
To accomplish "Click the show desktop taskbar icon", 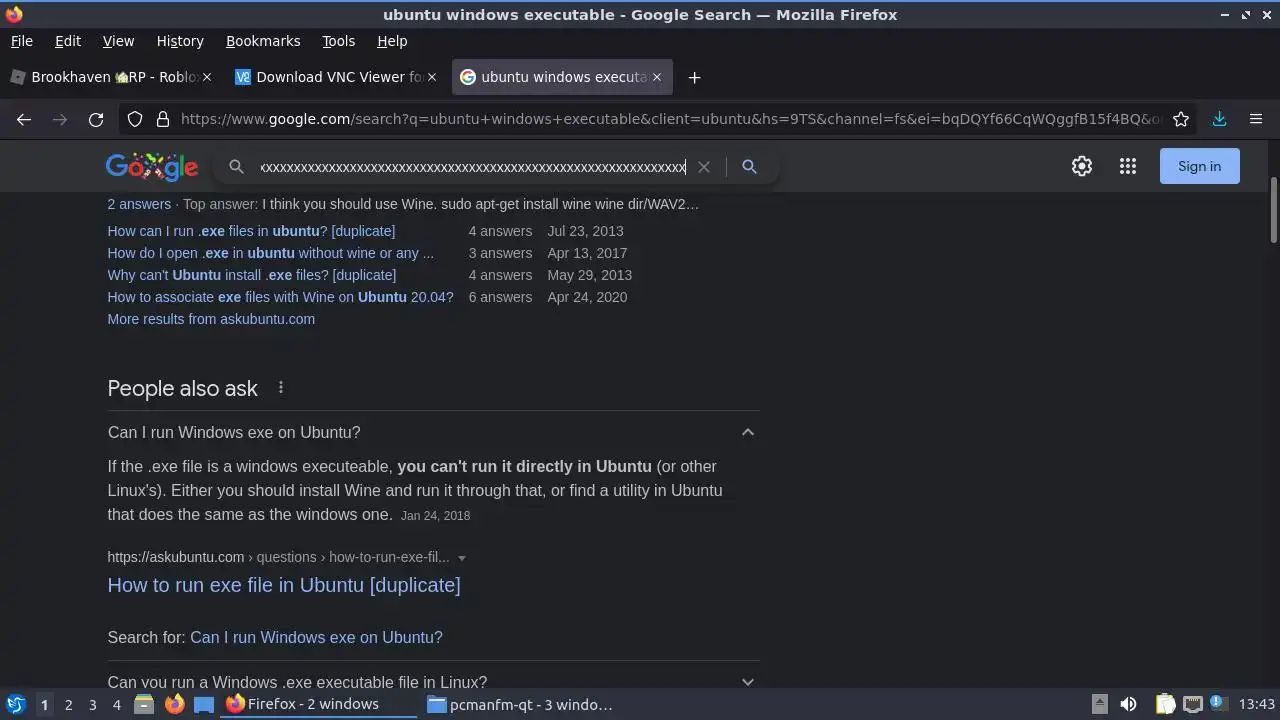I will pyautogui.click(x=204, y=704).
